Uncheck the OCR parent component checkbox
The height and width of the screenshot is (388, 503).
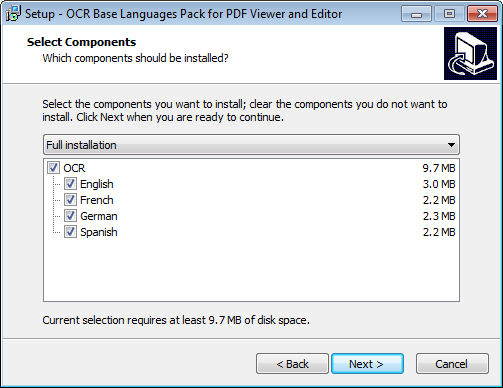pyautogui.click(x=53, y=168)
